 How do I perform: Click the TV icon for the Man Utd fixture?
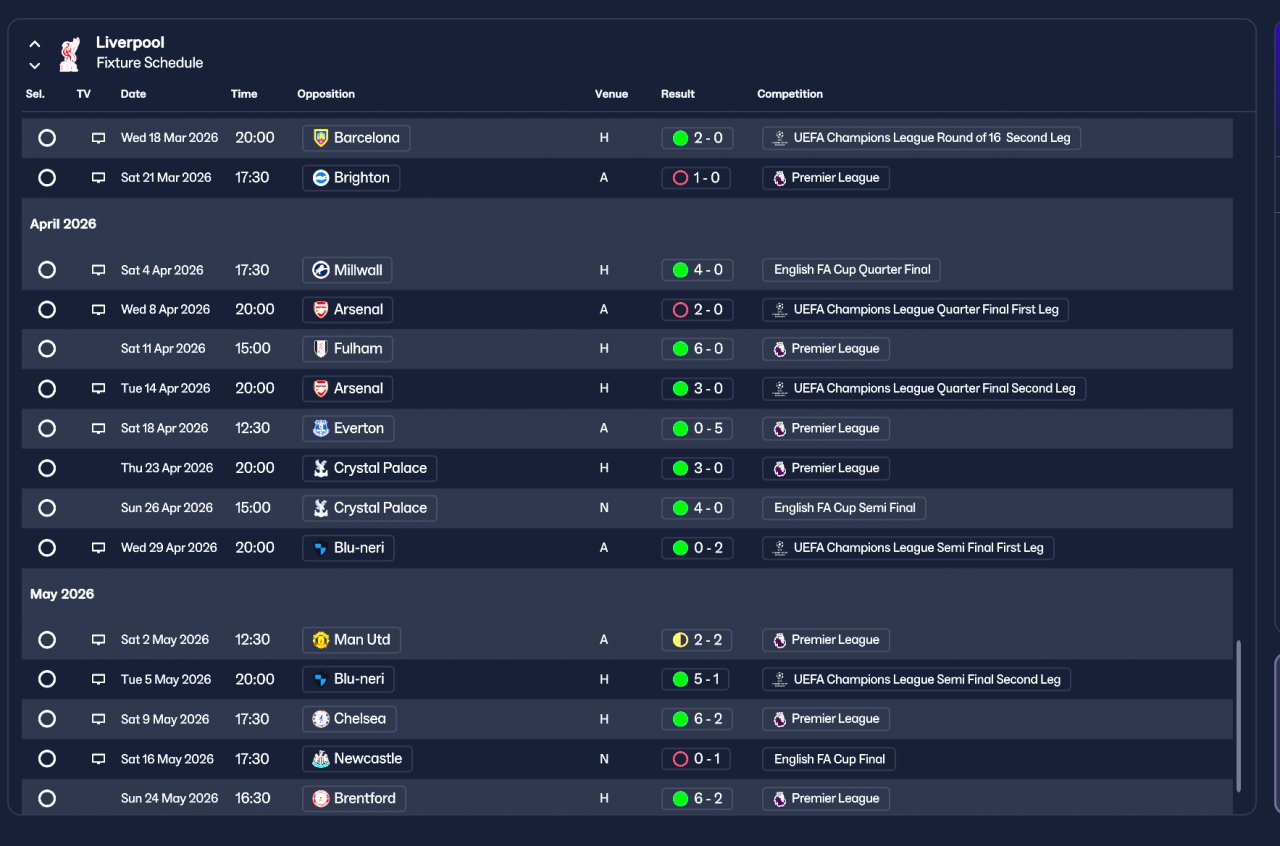point(98,640)
